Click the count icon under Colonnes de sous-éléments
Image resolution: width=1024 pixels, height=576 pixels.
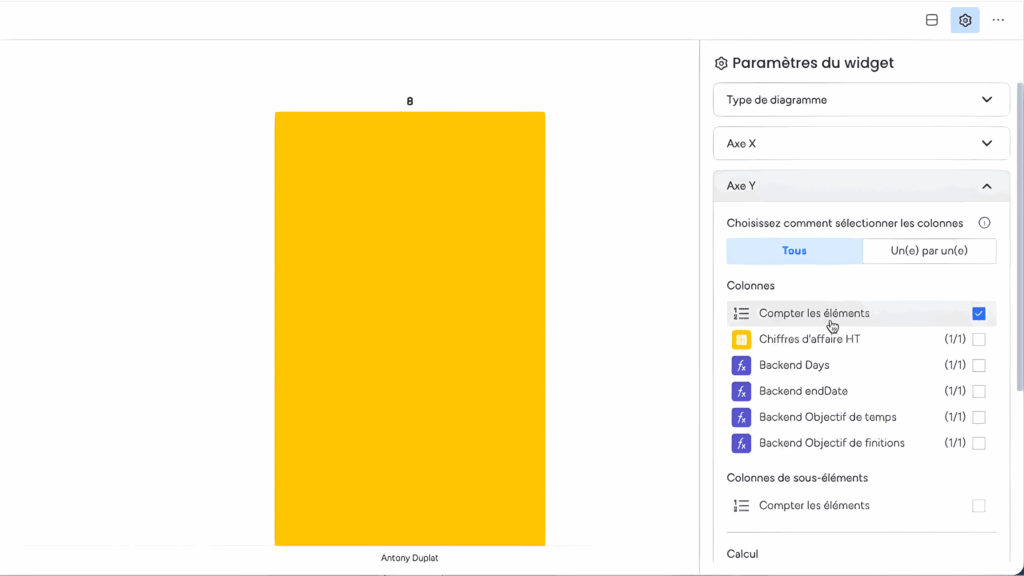741,505
